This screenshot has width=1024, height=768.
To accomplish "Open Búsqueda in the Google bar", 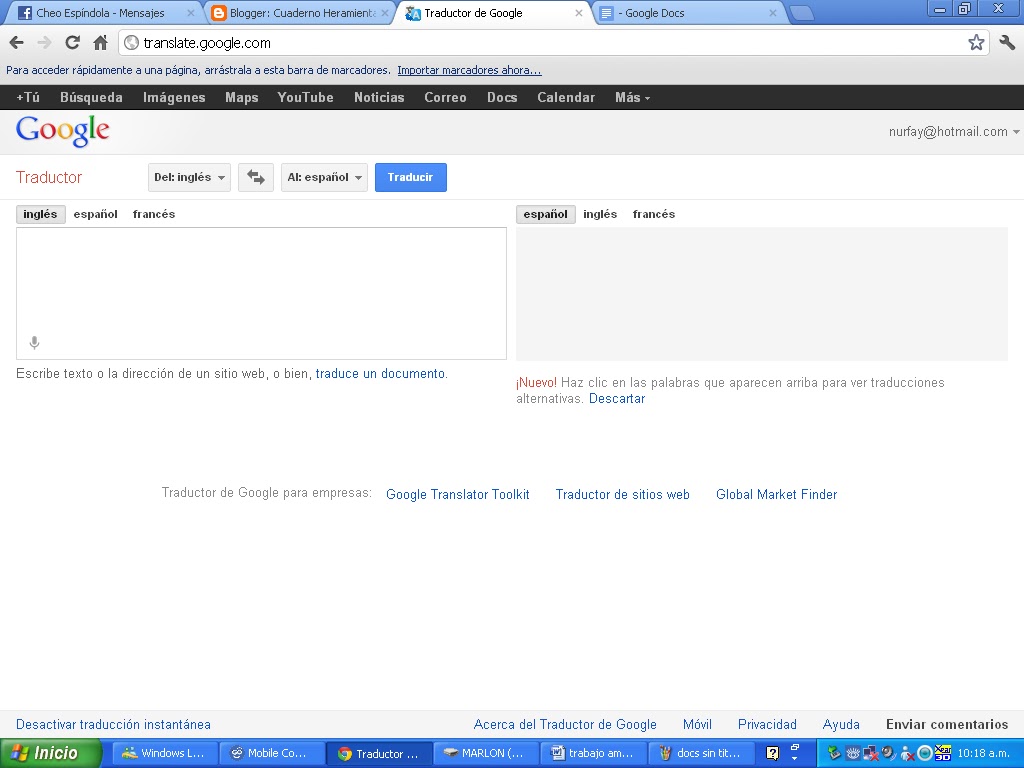I will click(91, 97).
